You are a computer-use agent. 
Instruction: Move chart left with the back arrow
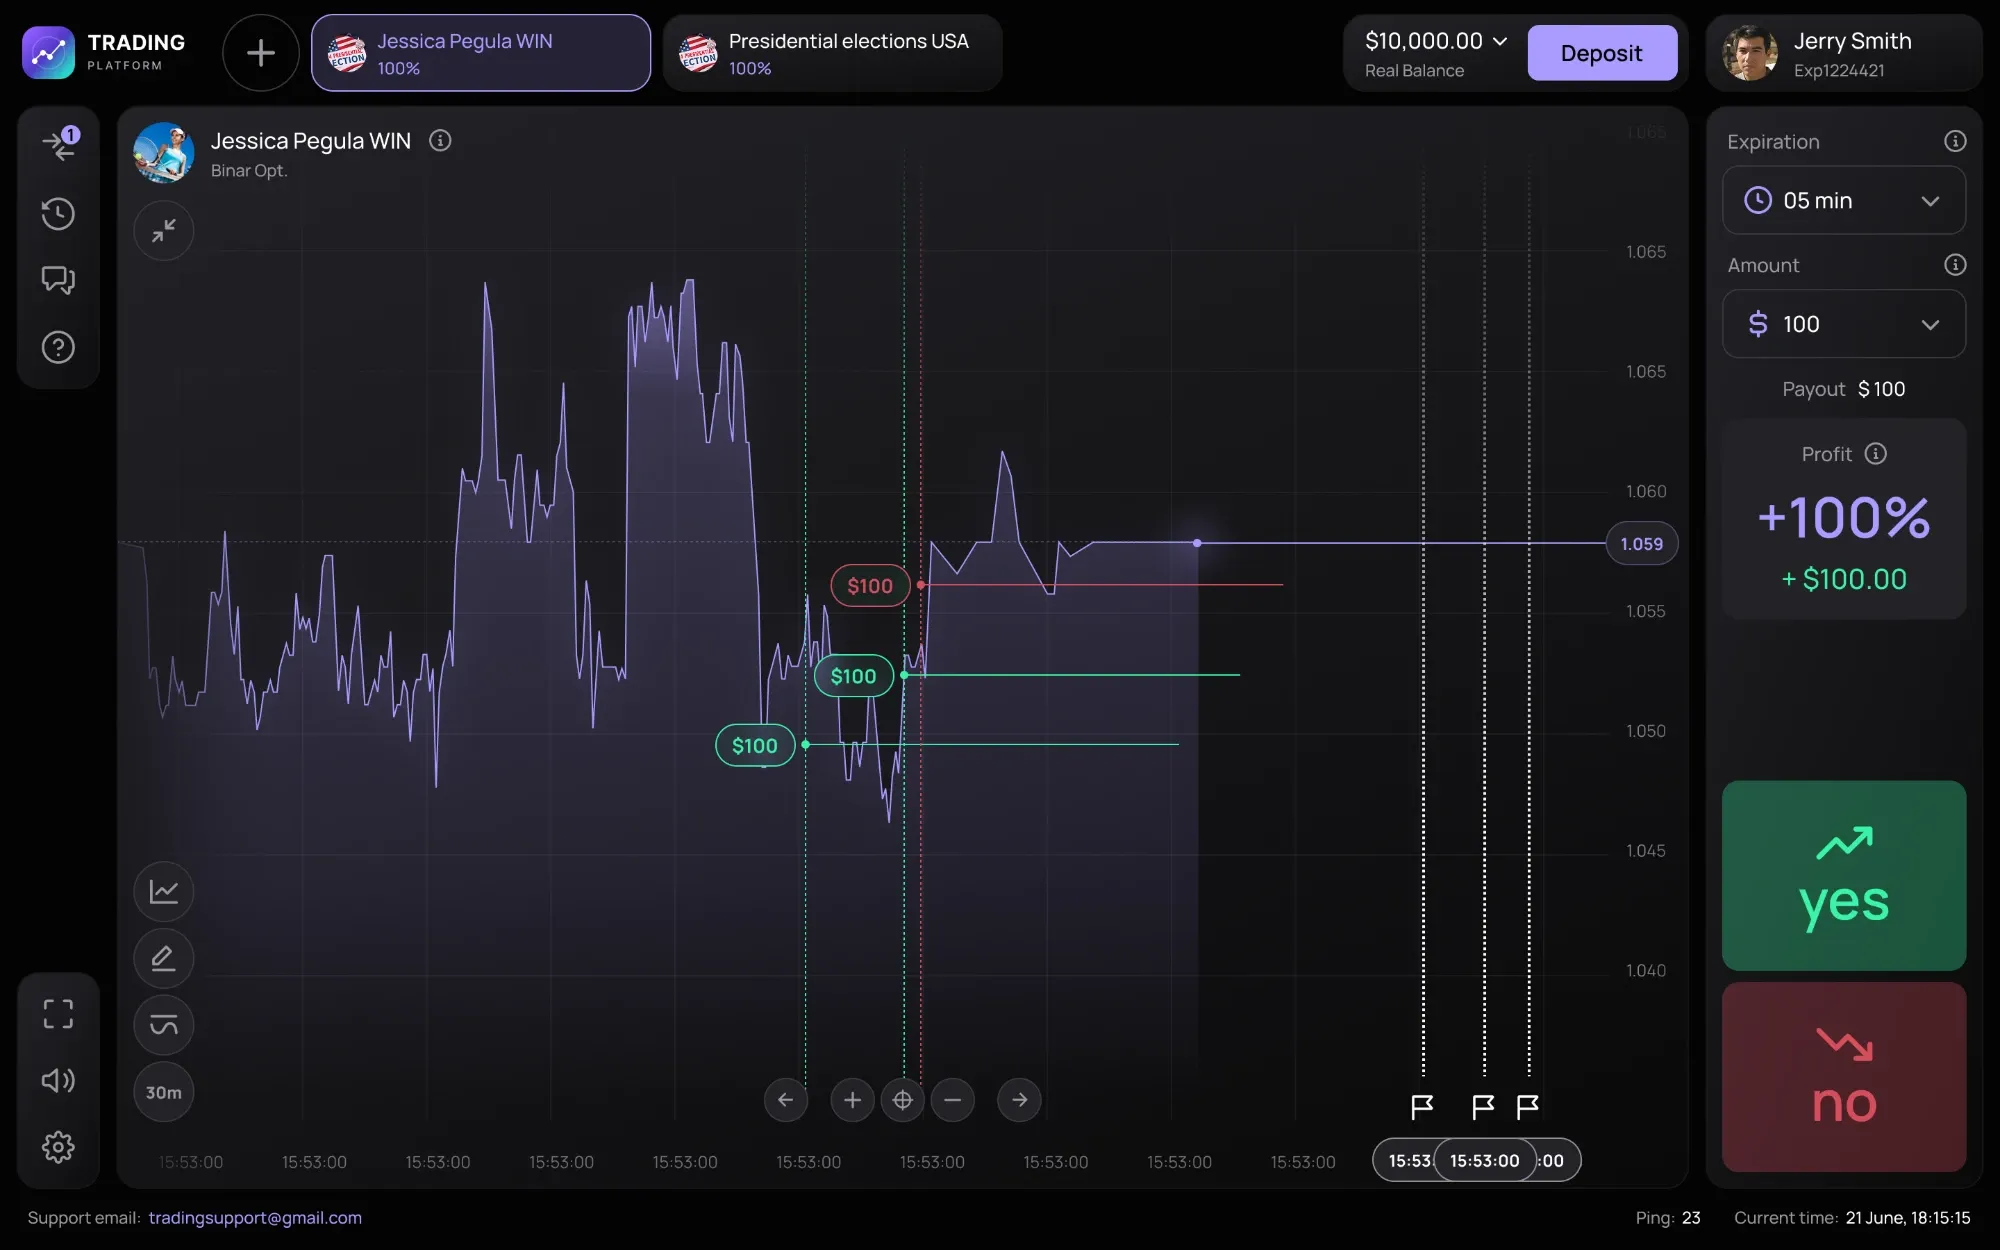(x=786, y=1100)
